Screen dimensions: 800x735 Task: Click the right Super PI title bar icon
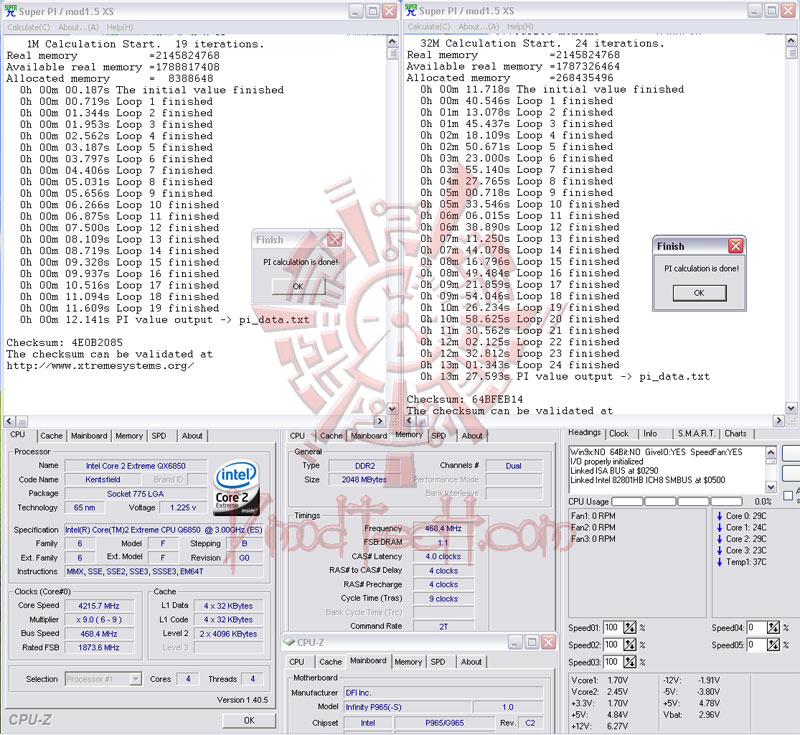pos(411,11)
